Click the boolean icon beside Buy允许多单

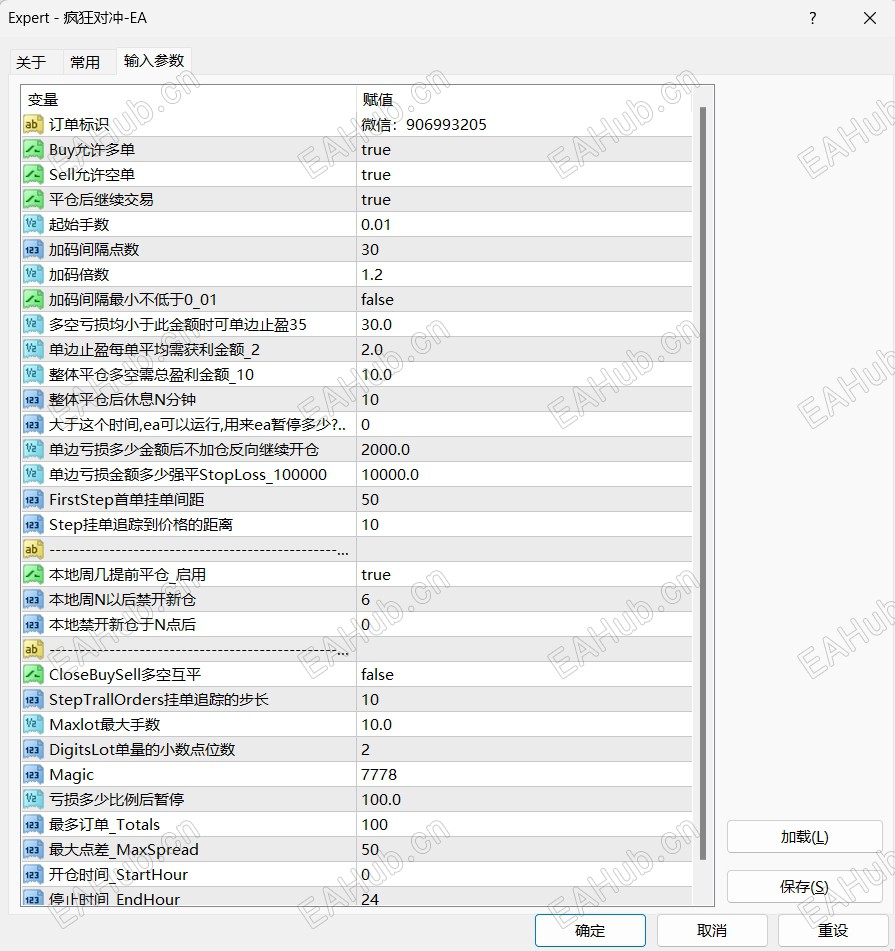pyautogui.click(x=33, y=149)
